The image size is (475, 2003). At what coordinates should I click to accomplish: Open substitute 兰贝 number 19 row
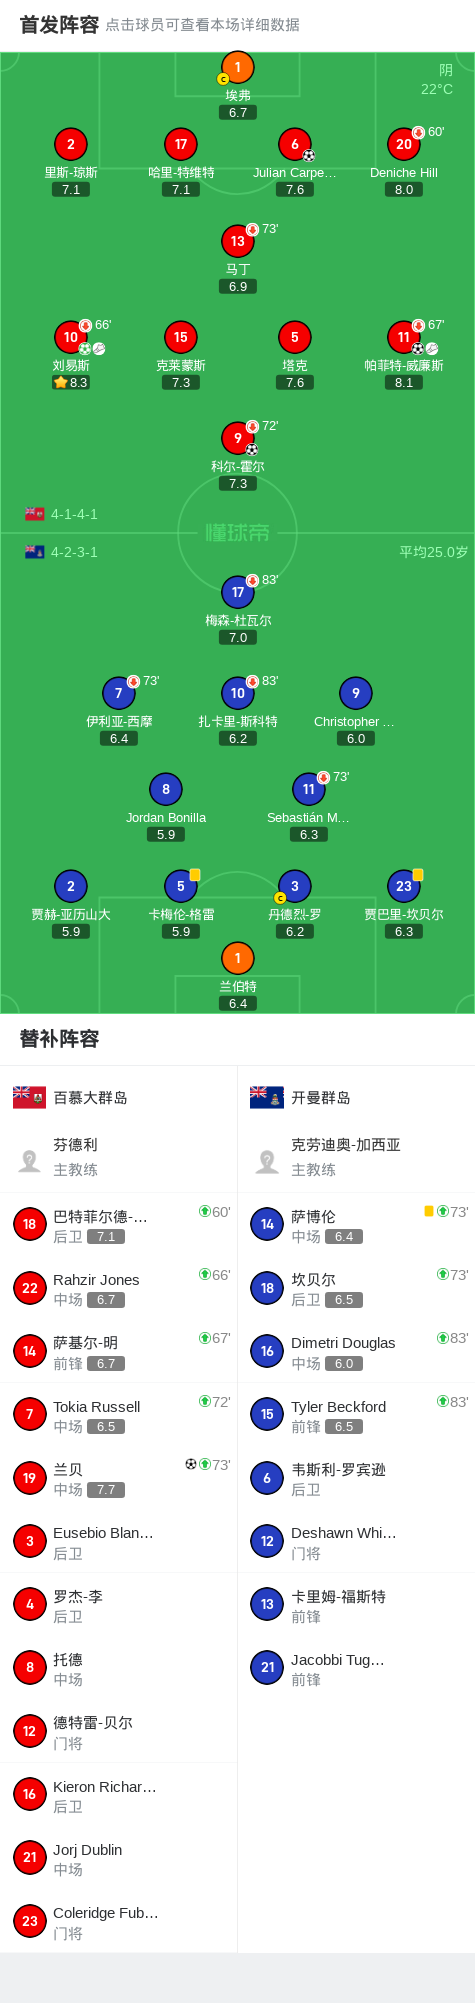119,1478
